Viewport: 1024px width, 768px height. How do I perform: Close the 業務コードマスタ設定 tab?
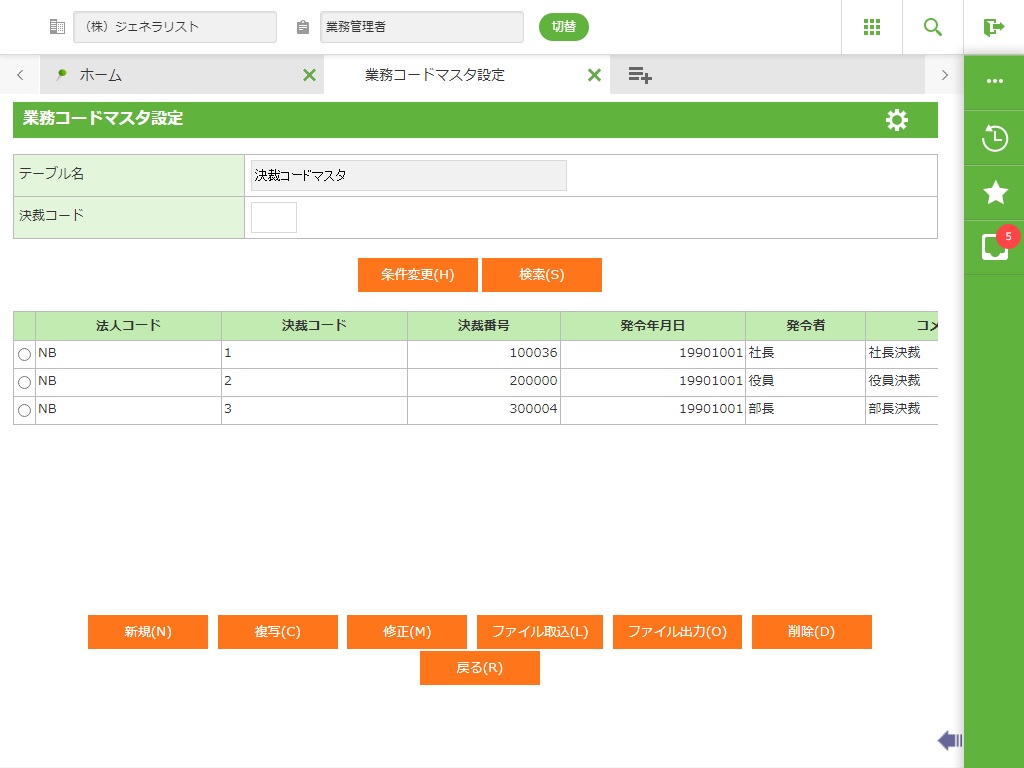click(594, 75)
